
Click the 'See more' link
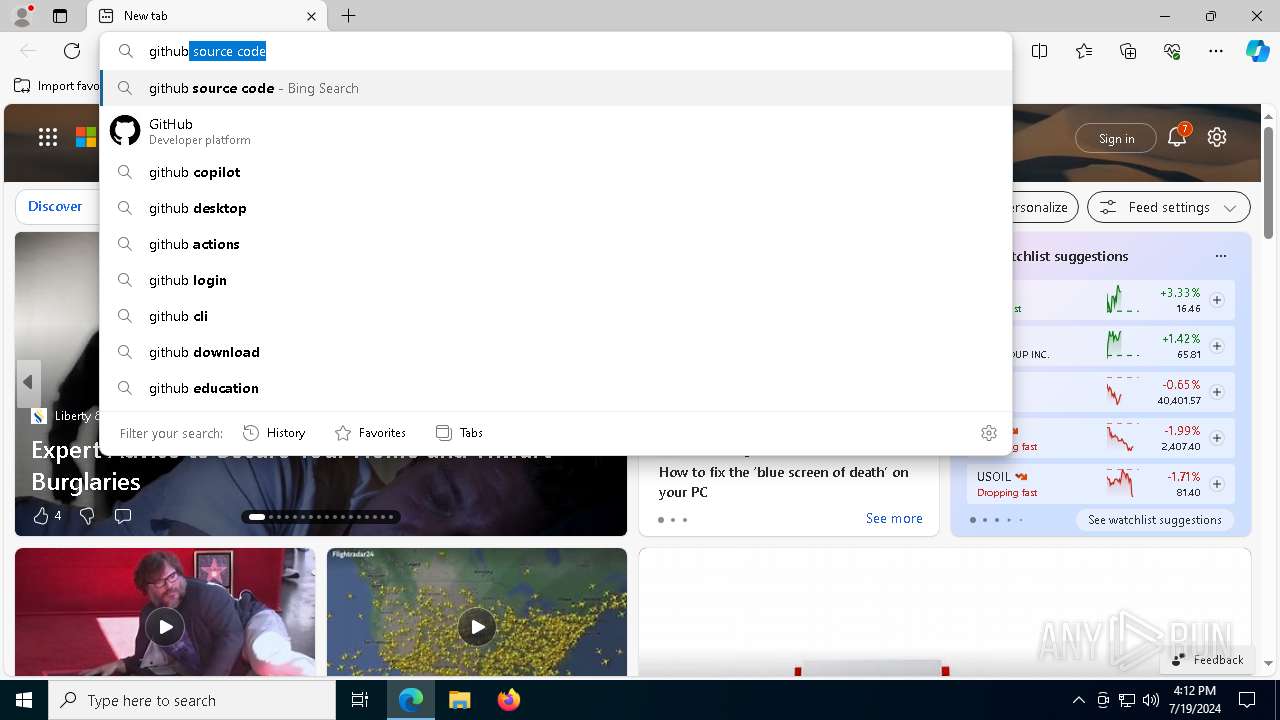click(x=894, y=518)
